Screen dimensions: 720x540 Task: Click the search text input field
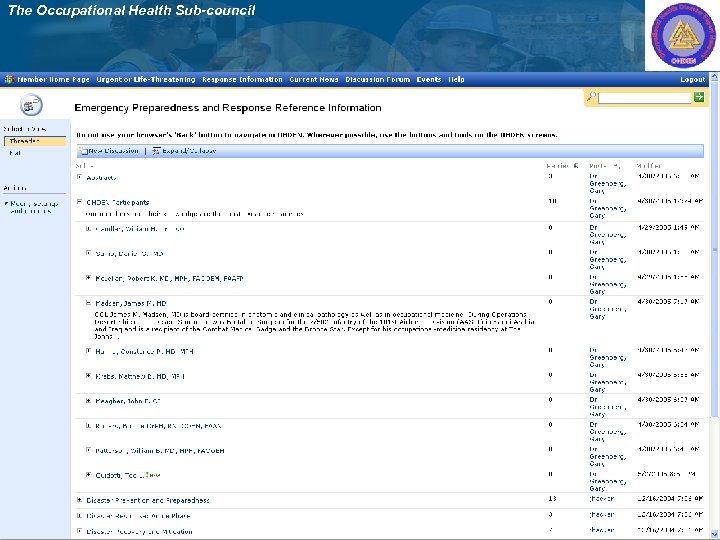(644, 97)
